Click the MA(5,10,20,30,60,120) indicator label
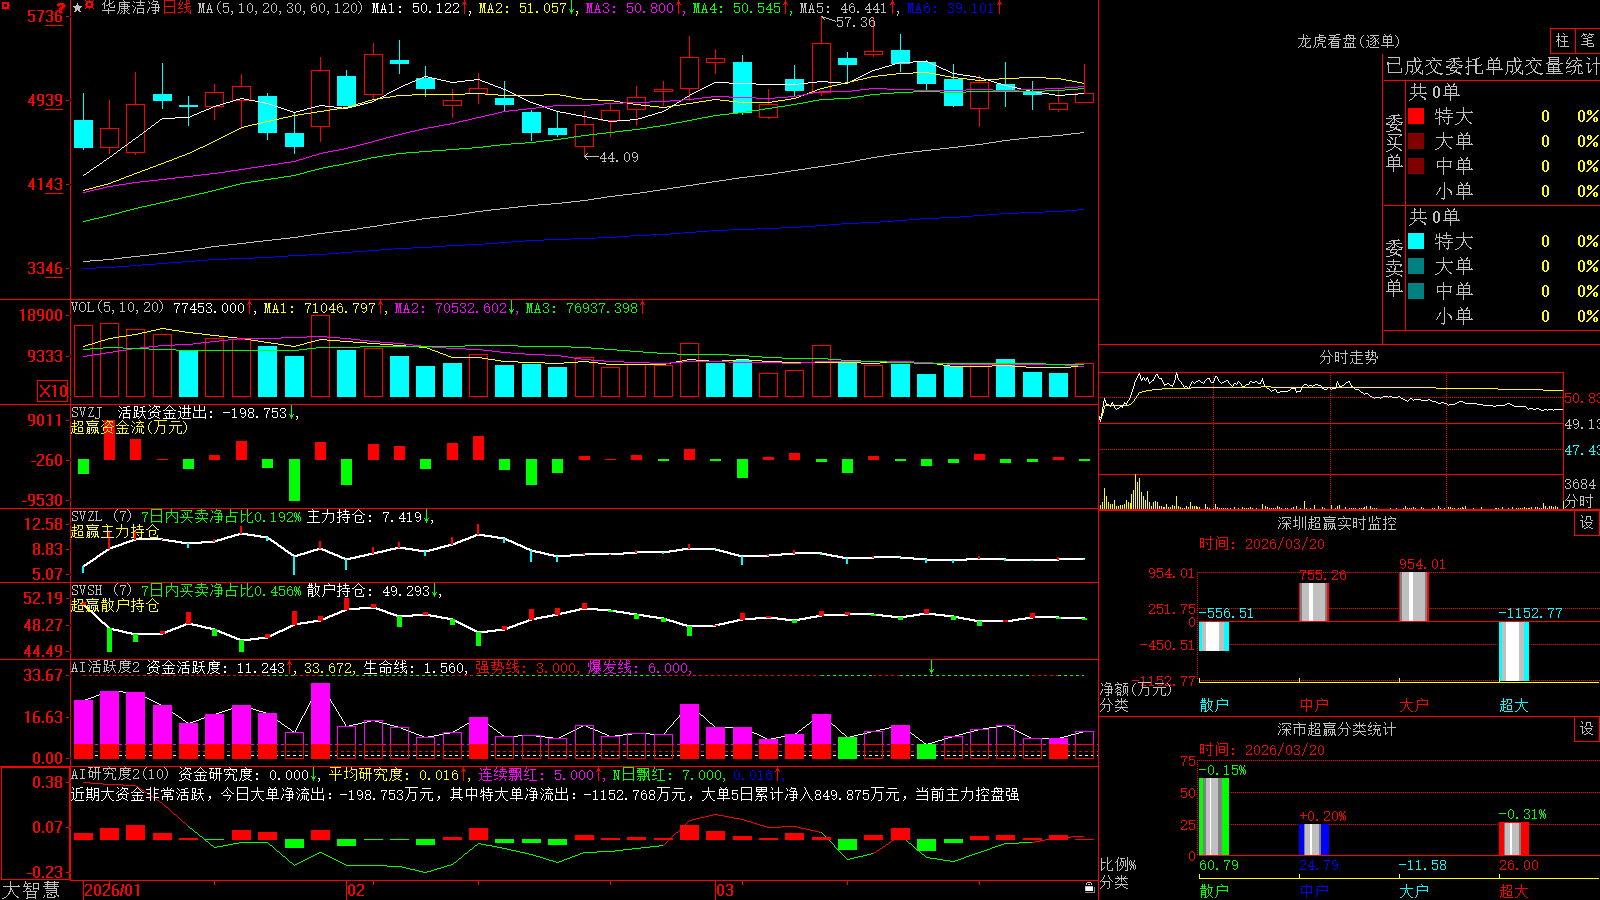This screenshot has height=900, width=1600. 280,8
